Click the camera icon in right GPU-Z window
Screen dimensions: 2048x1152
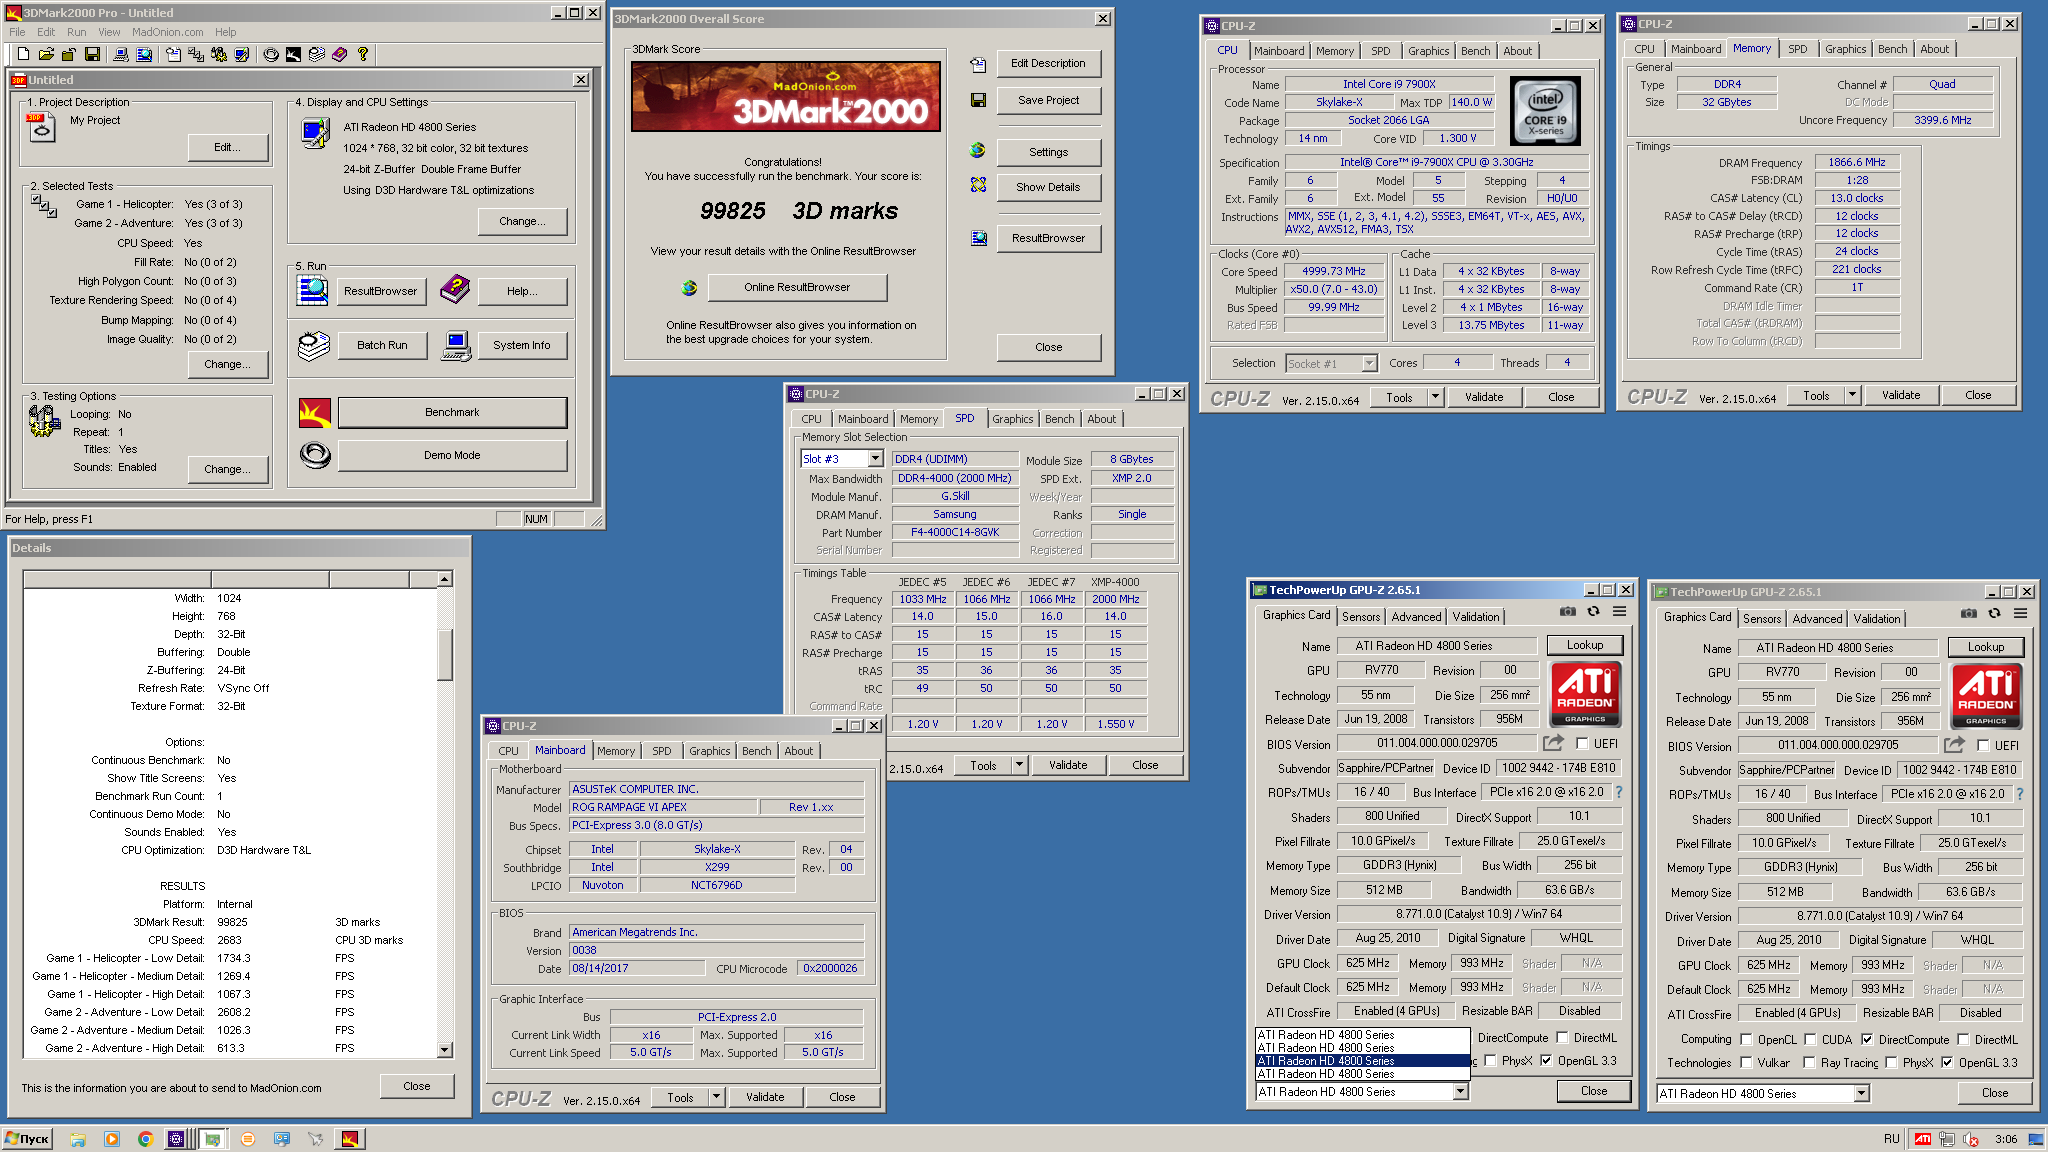(x=1968, y=613)
